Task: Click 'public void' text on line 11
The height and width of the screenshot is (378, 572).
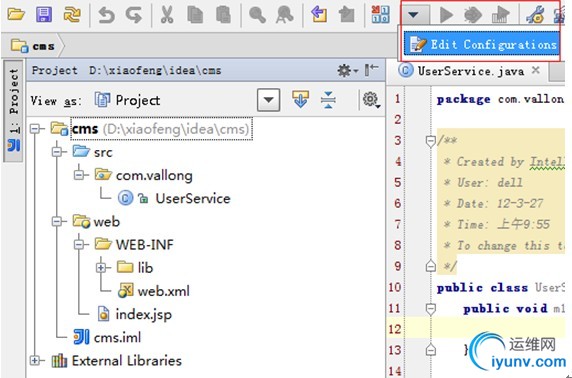Action: [505, 308]
